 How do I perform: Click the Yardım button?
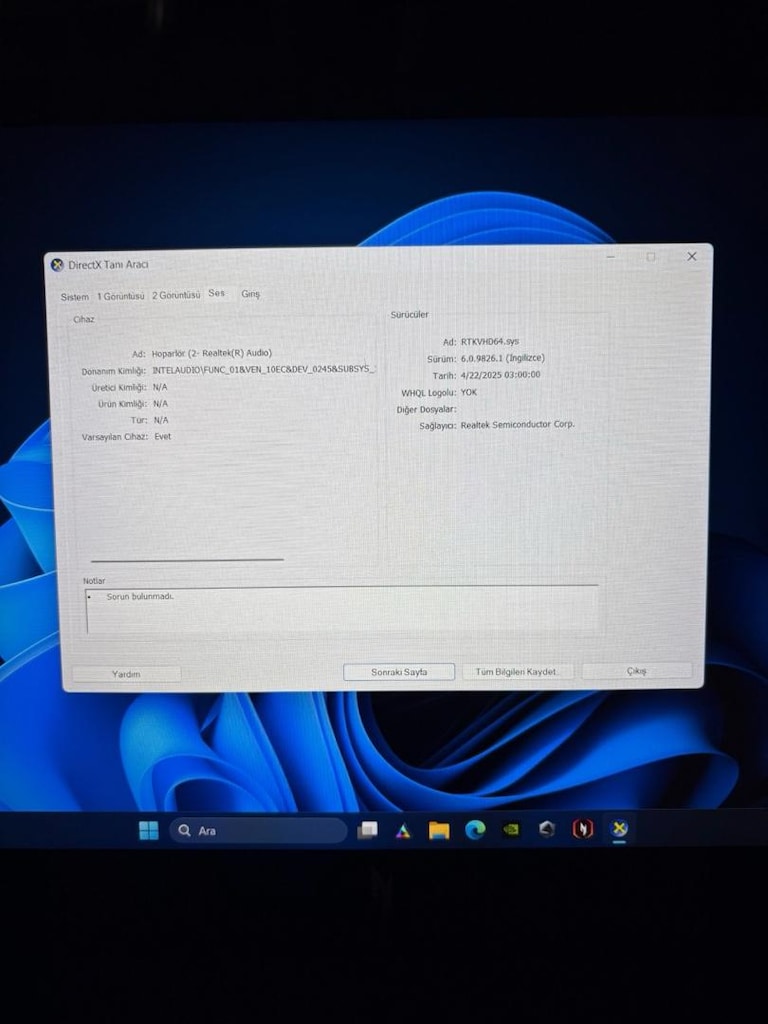[x=126, y=674]
